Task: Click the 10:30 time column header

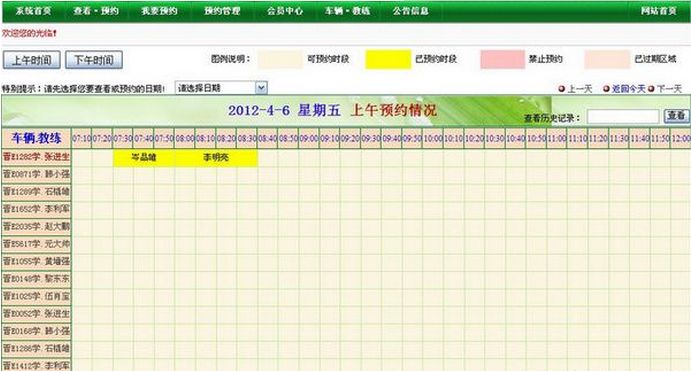Action: (495, 138)
